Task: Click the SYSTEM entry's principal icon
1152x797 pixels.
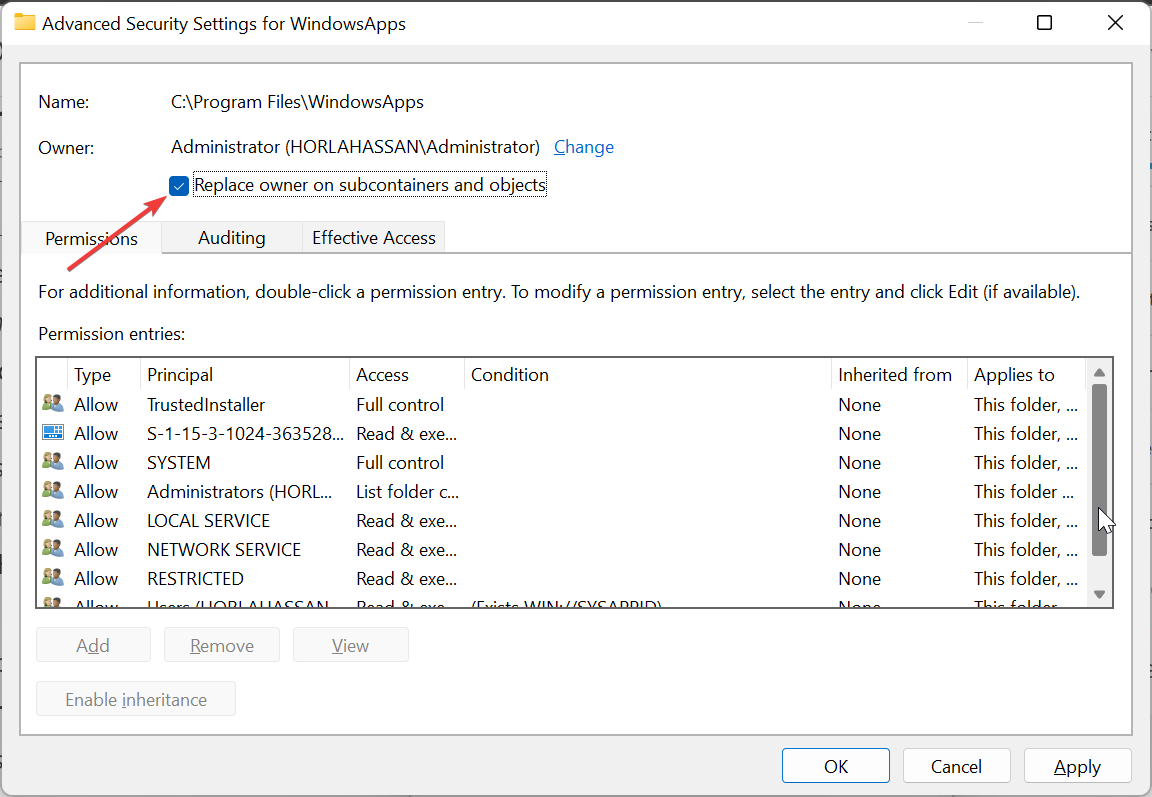Action: click(52, 462)
